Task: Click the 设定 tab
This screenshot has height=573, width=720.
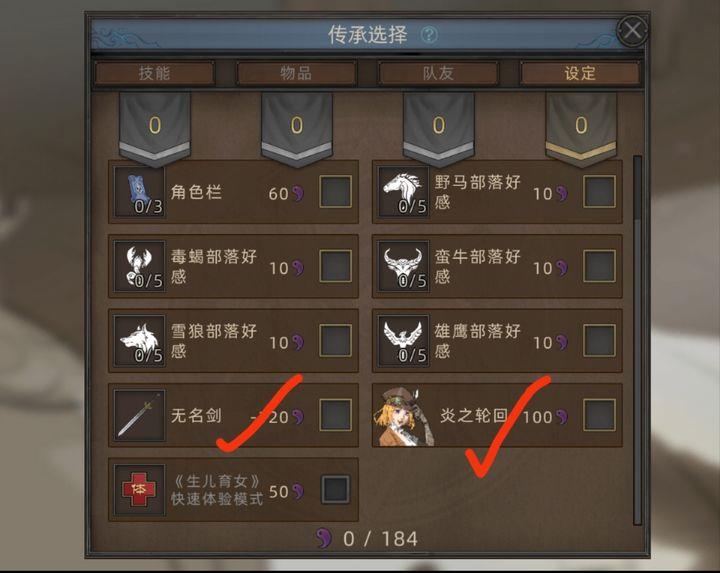Action: 579,73
